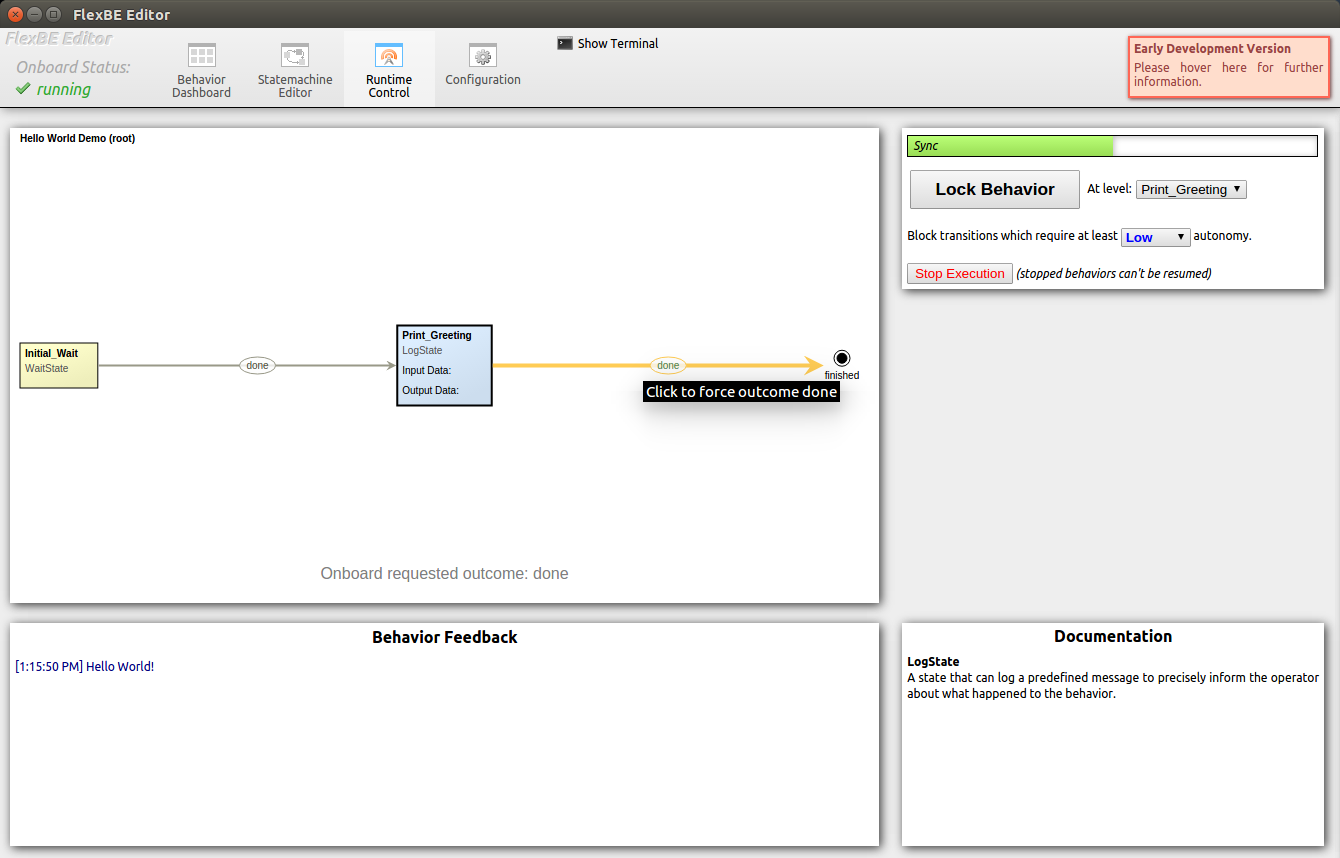Viewport: 1340px width, 858px height.
Task: Click the LogState documentation heading
Action: [x=933, y=661]
